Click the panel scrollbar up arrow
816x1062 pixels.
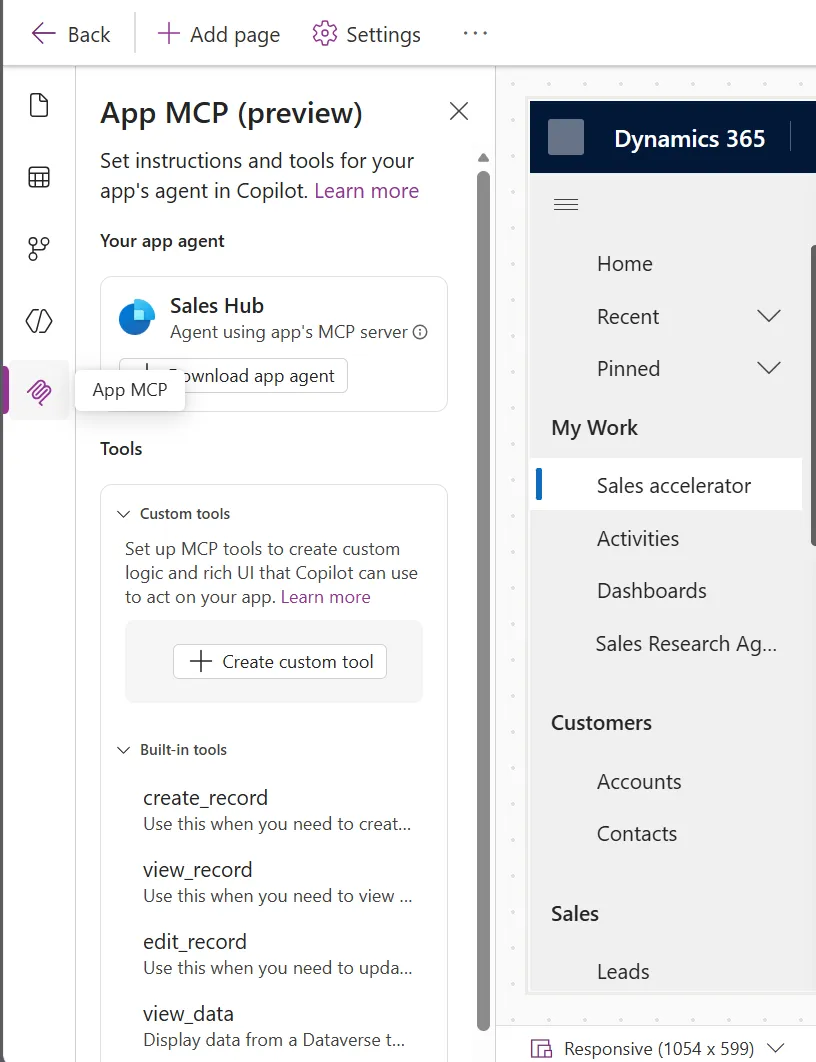pyautogui.click(x=483, y=158)
